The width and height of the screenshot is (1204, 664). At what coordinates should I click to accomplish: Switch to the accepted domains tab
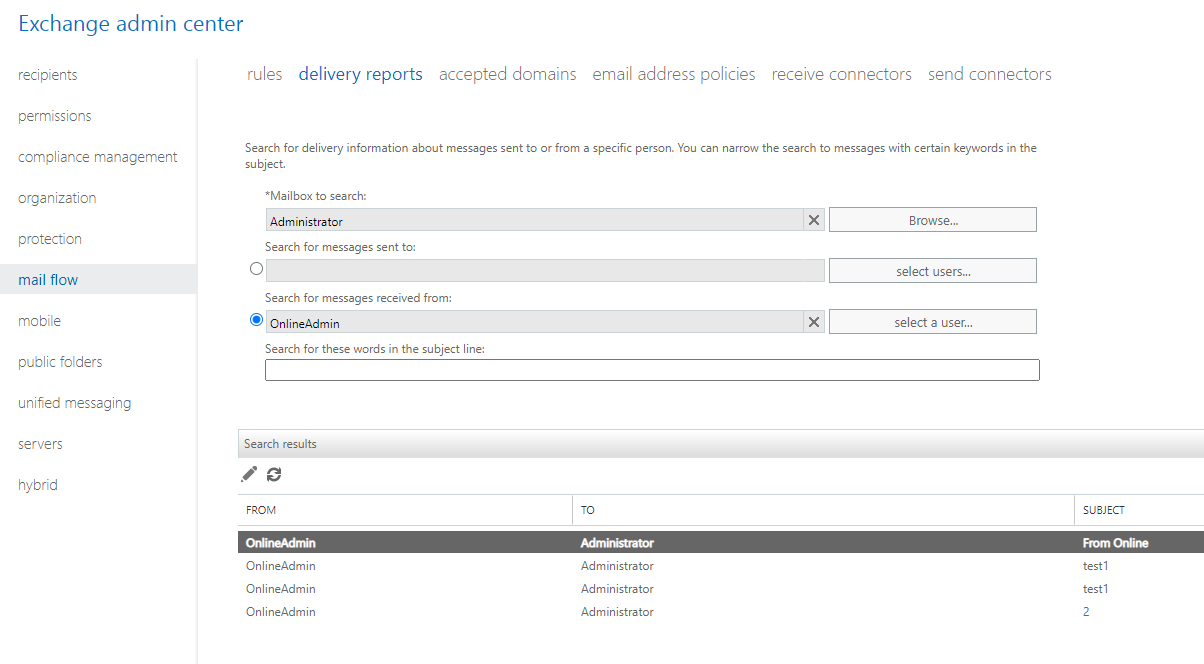[508, 74]
